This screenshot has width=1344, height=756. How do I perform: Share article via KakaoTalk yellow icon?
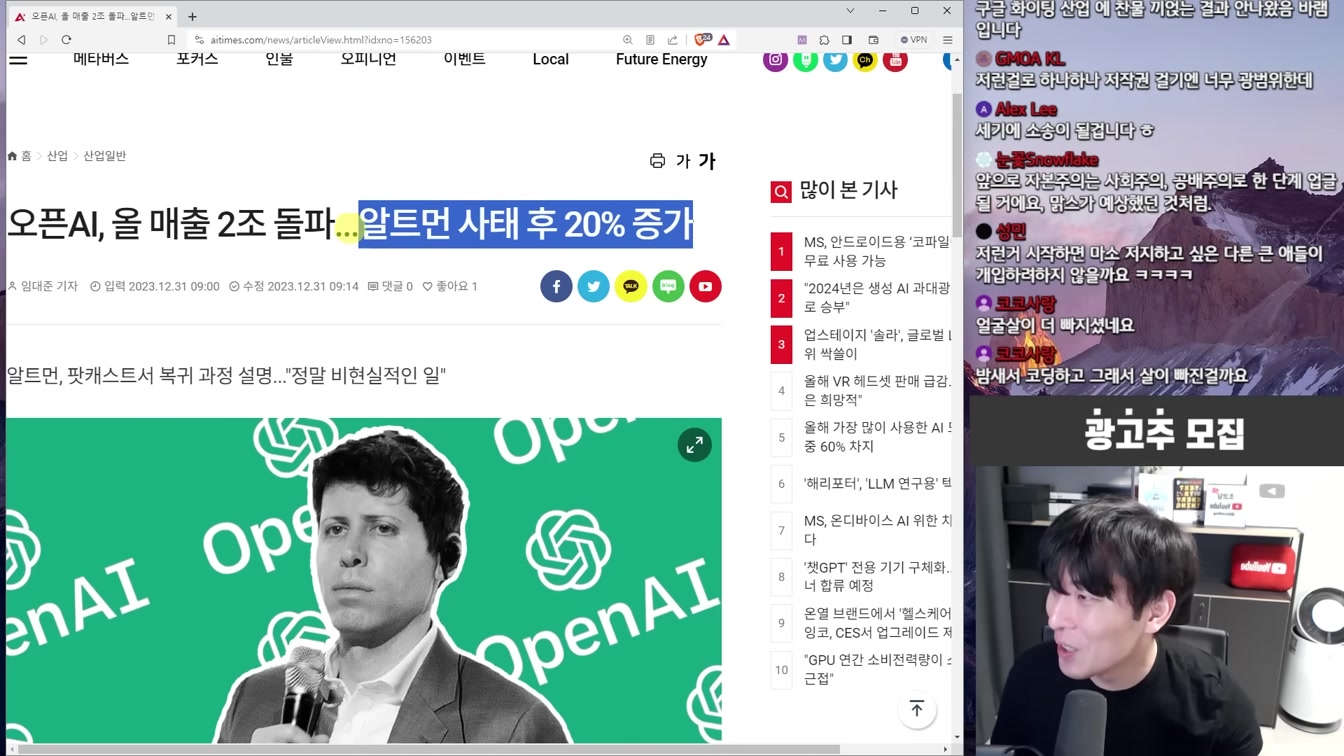(x=631, y=287)
